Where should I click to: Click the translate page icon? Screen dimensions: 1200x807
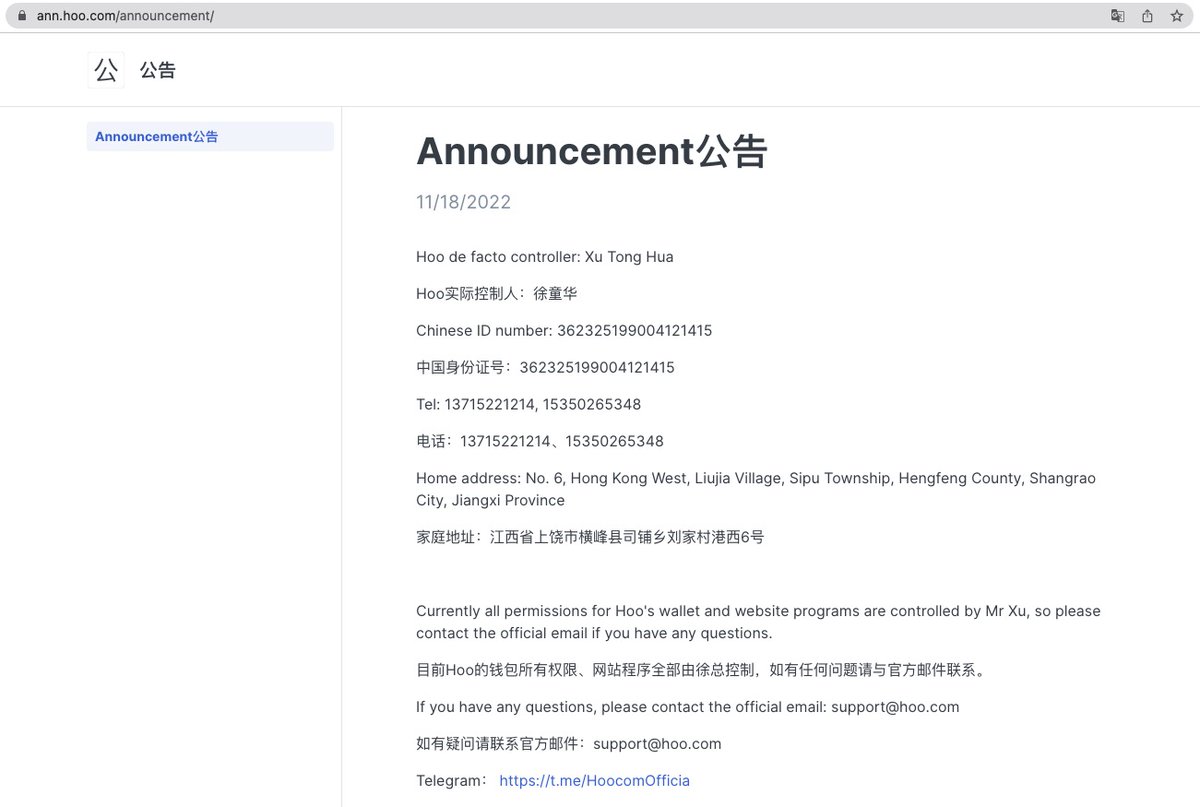click(x=1118, y=16)
